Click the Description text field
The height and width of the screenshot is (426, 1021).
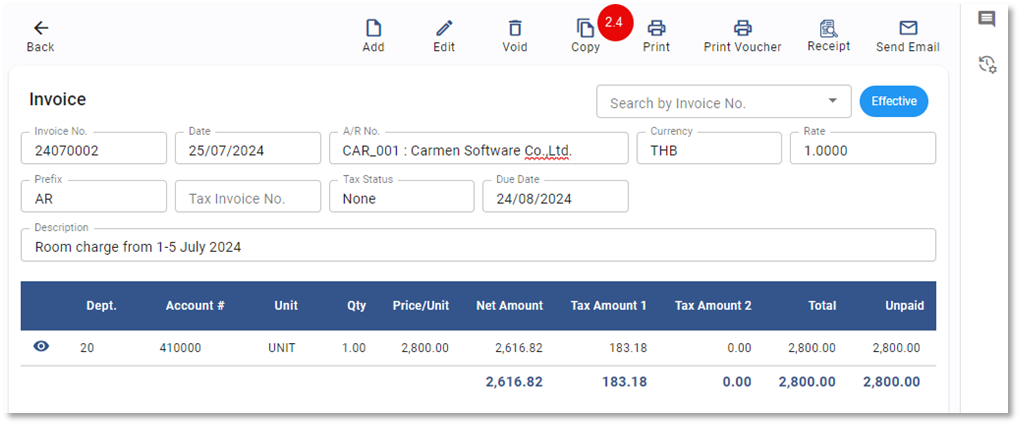pyautogui.click(x=478, y=246)
